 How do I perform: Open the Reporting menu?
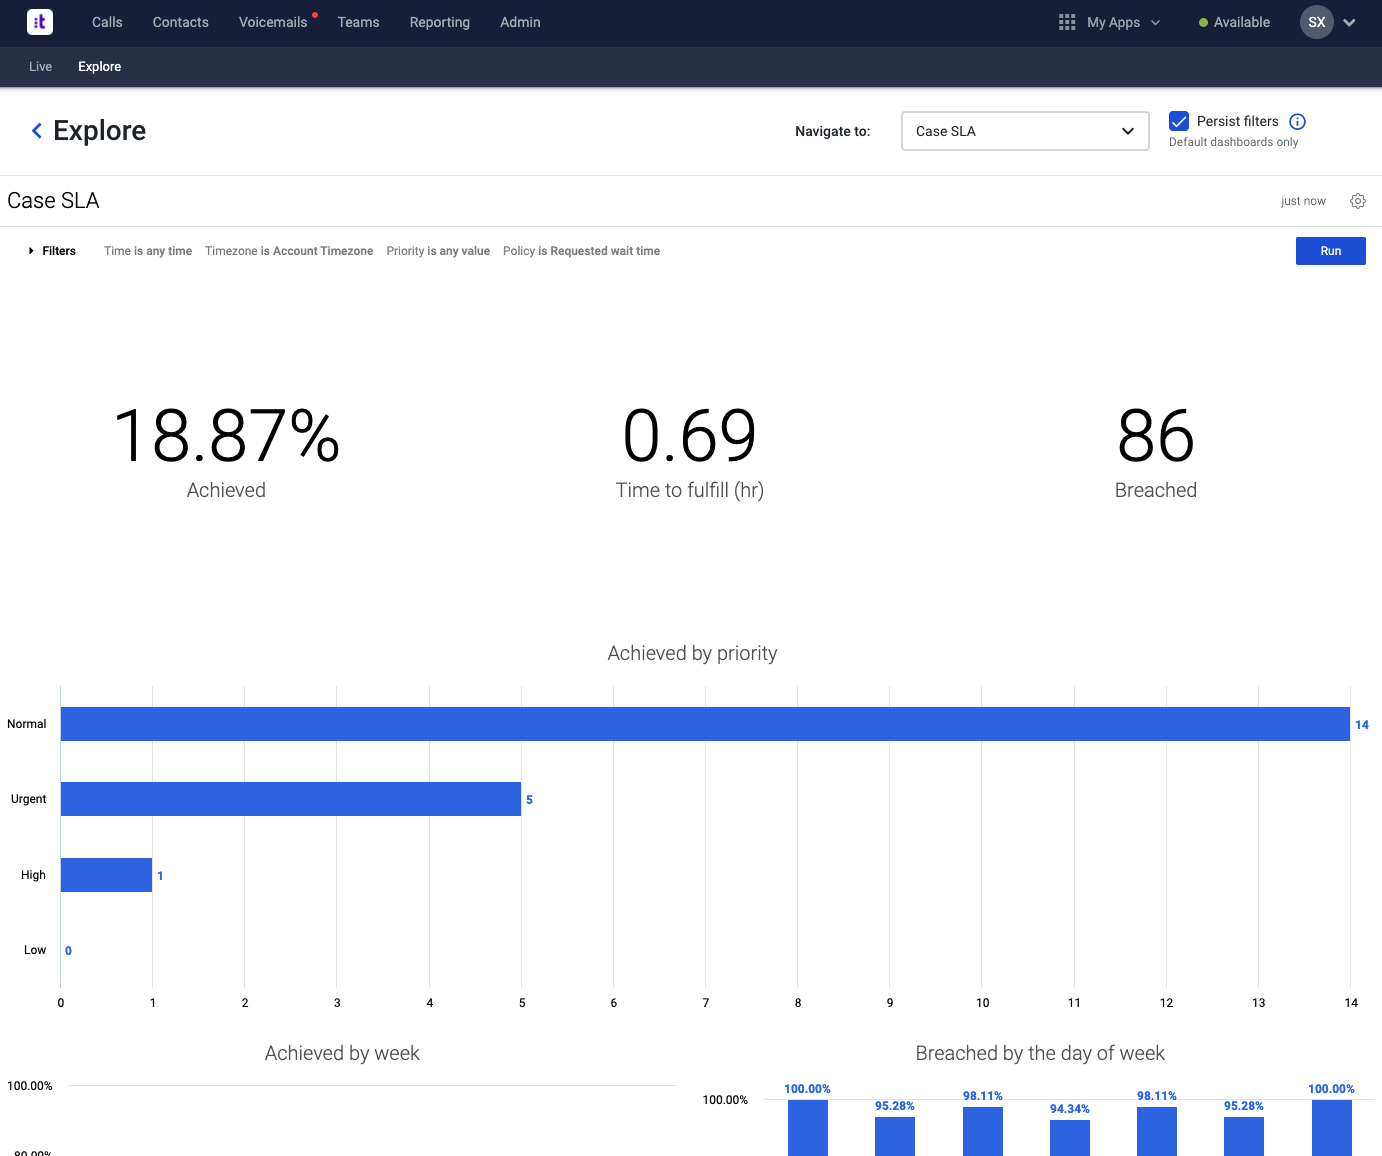440,22
